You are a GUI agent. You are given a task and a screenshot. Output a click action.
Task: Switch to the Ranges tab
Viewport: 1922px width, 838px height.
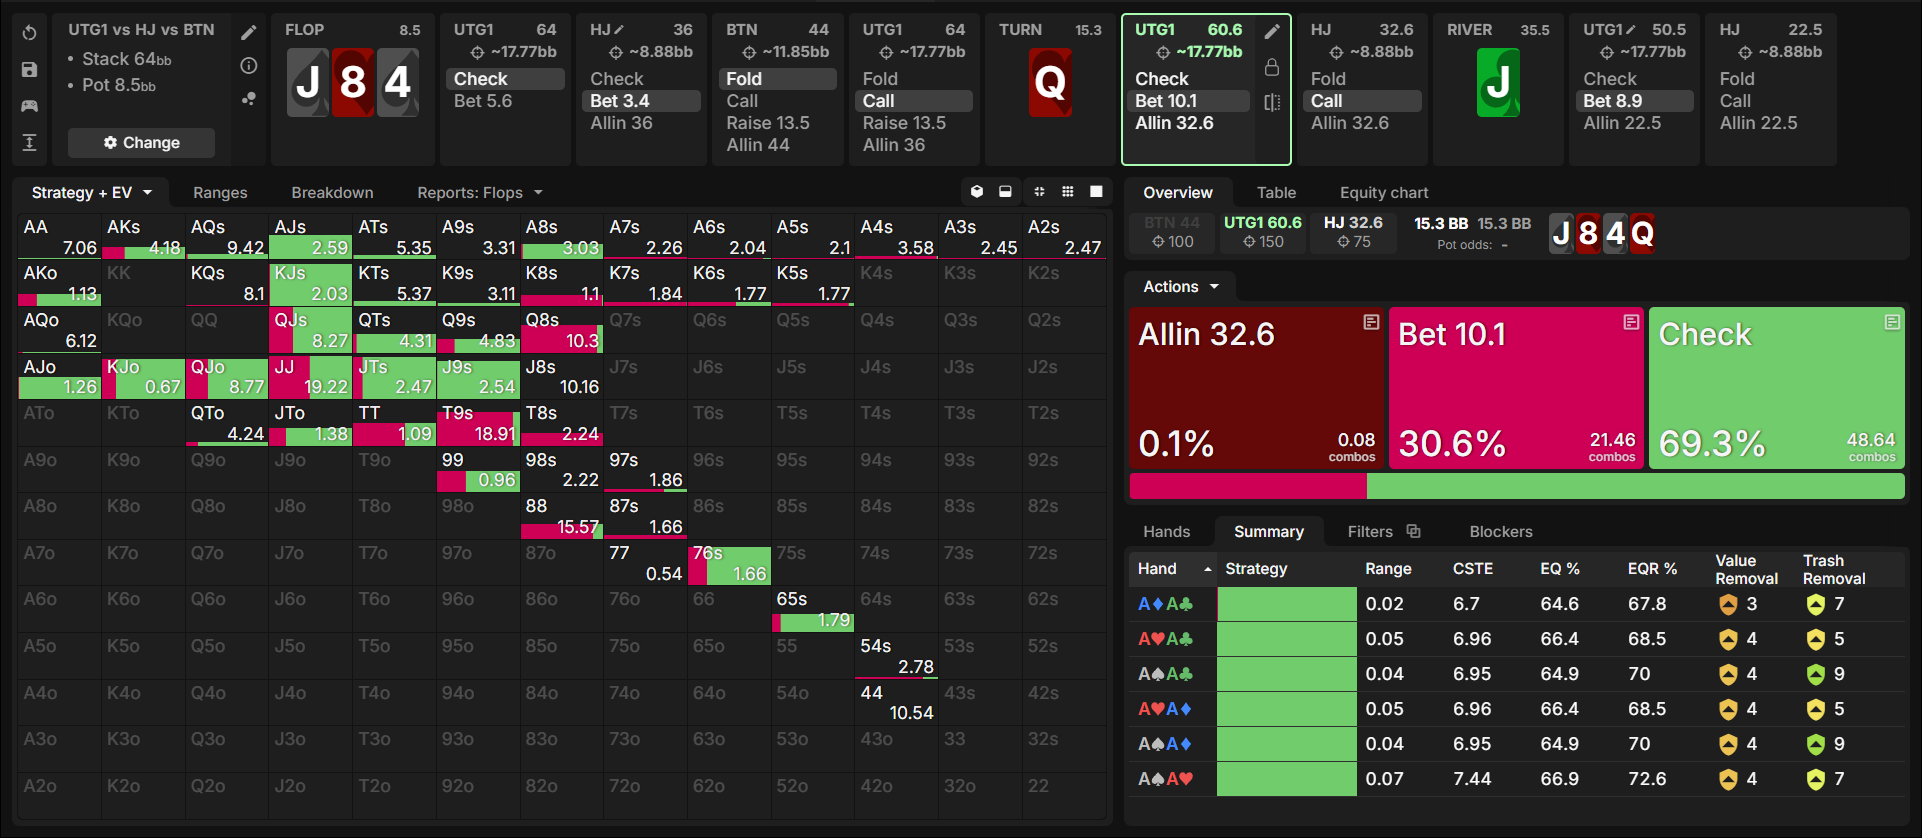click(x=220, y=193)
